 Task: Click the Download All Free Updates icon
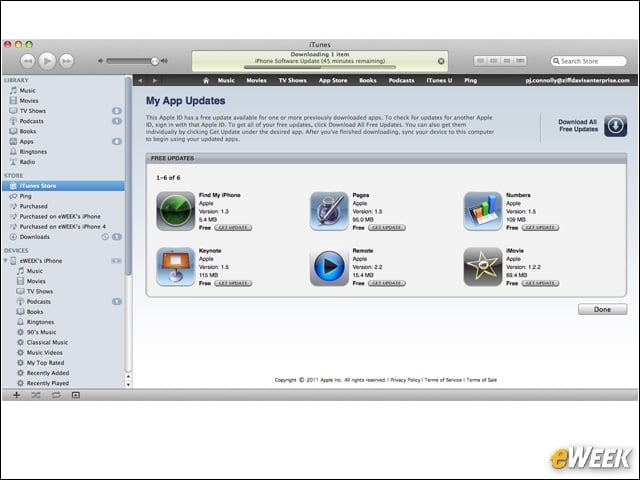point(616,126)
